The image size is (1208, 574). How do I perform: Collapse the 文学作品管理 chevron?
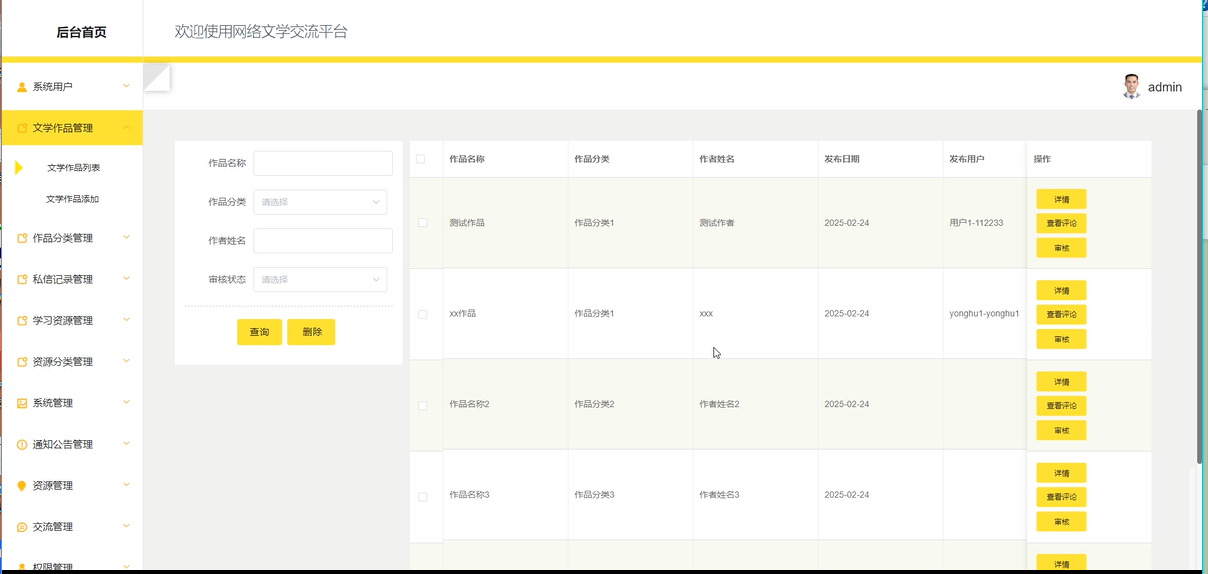126,127
